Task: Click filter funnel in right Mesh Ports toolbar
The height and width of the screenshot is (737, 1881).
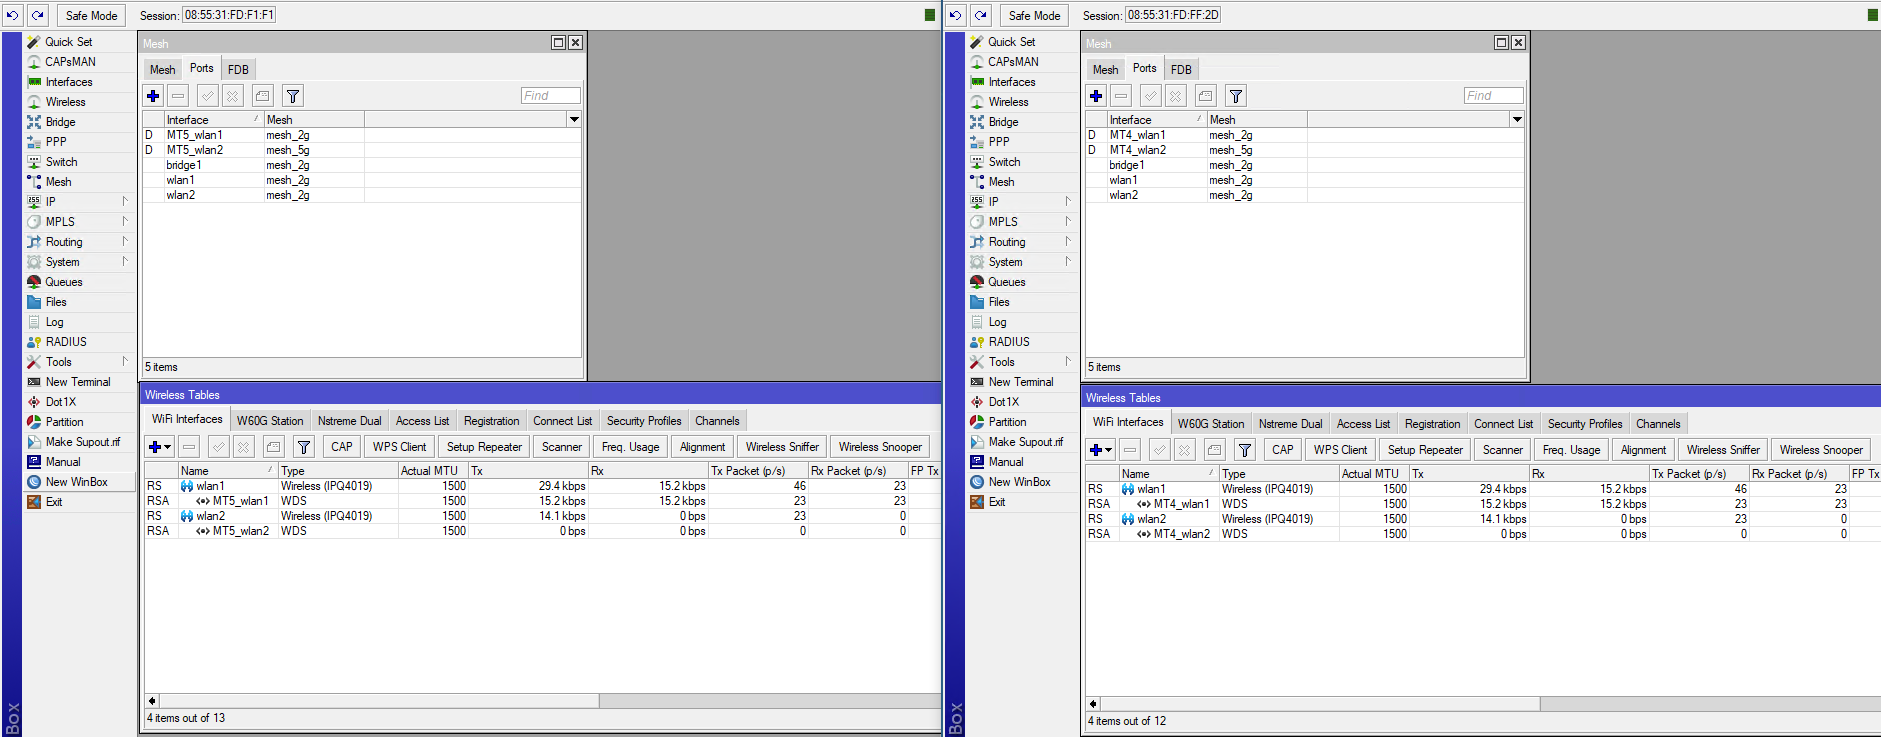Action: pyautogui.click(x=1236, y=96)
